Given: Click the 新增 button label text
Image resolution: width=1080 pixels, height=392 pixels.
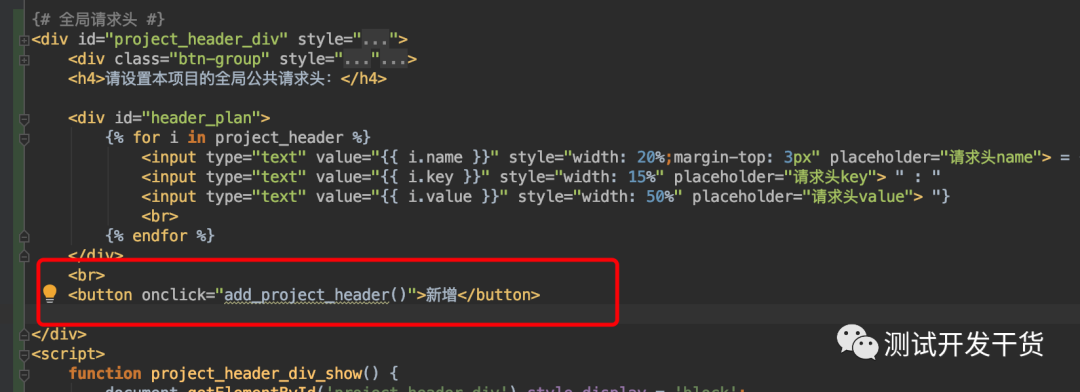Looking at the screenshot, I should [x=442, y=296].
